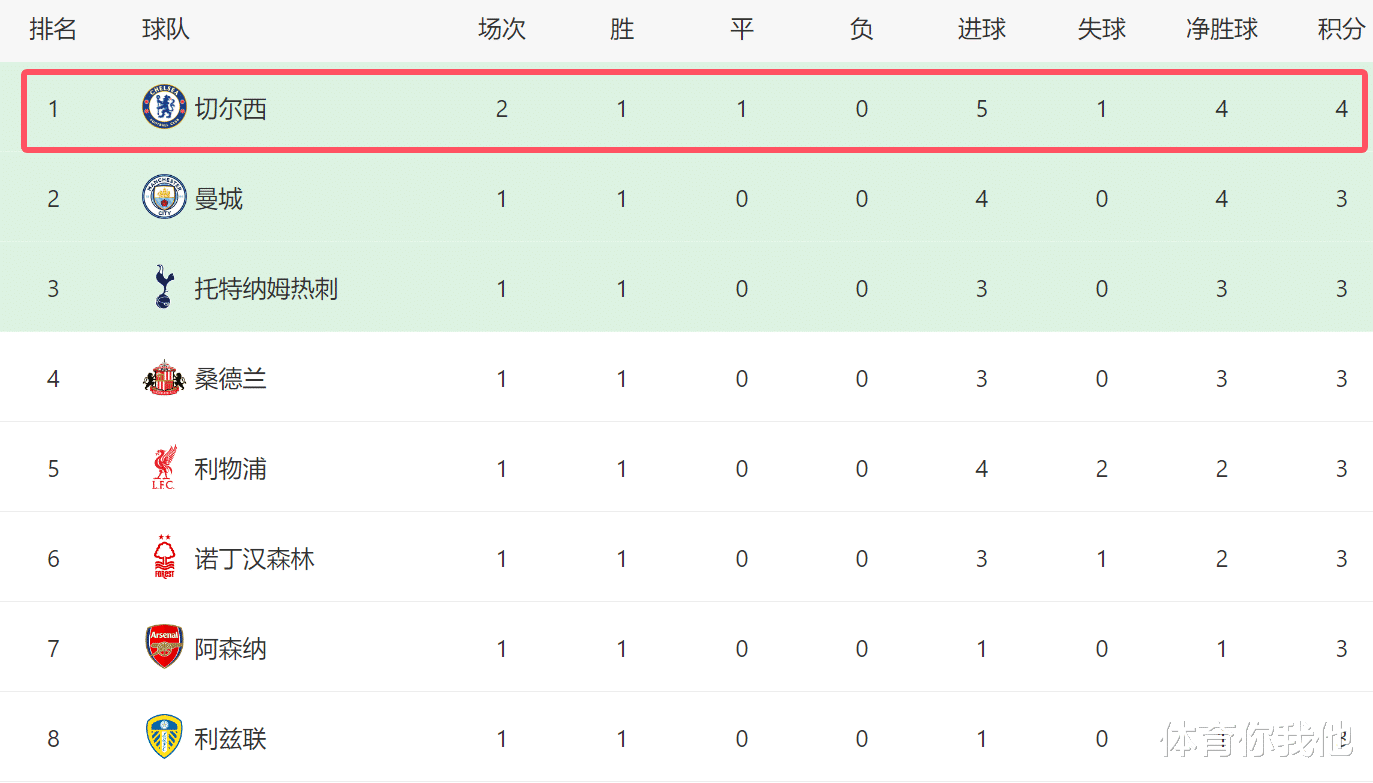Click the 排名 header cell
Viewport: 1373px width, 783px height.
tap(53, 30)
